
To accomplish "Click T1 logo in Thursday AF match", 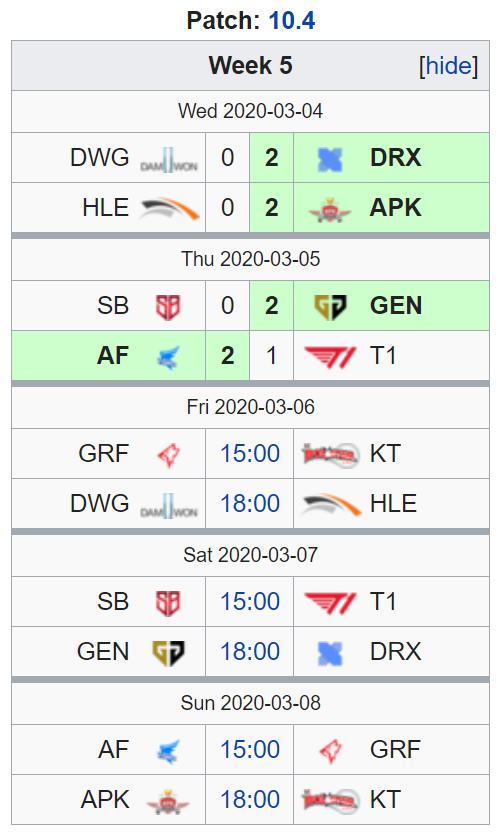I will coord(330,356).
